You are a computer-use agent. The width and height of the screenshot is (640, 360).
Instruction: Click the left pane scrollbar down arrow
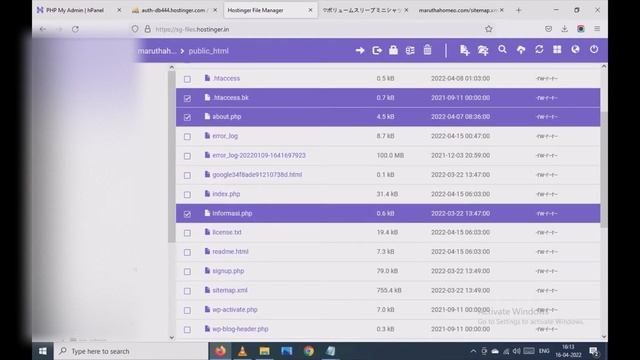pos(171,338)
